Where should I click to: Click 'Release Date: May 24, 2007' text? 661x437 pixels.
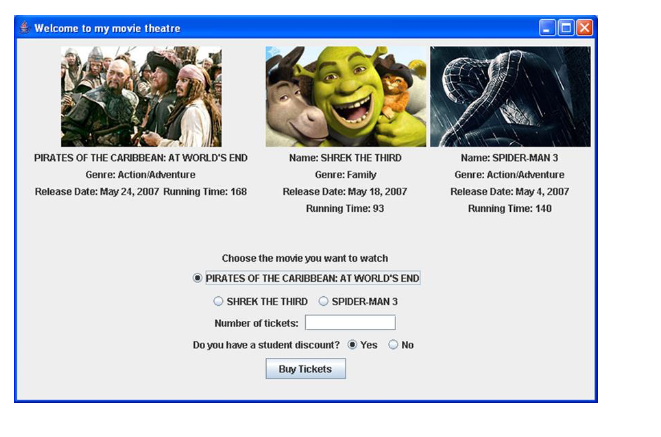97,192
